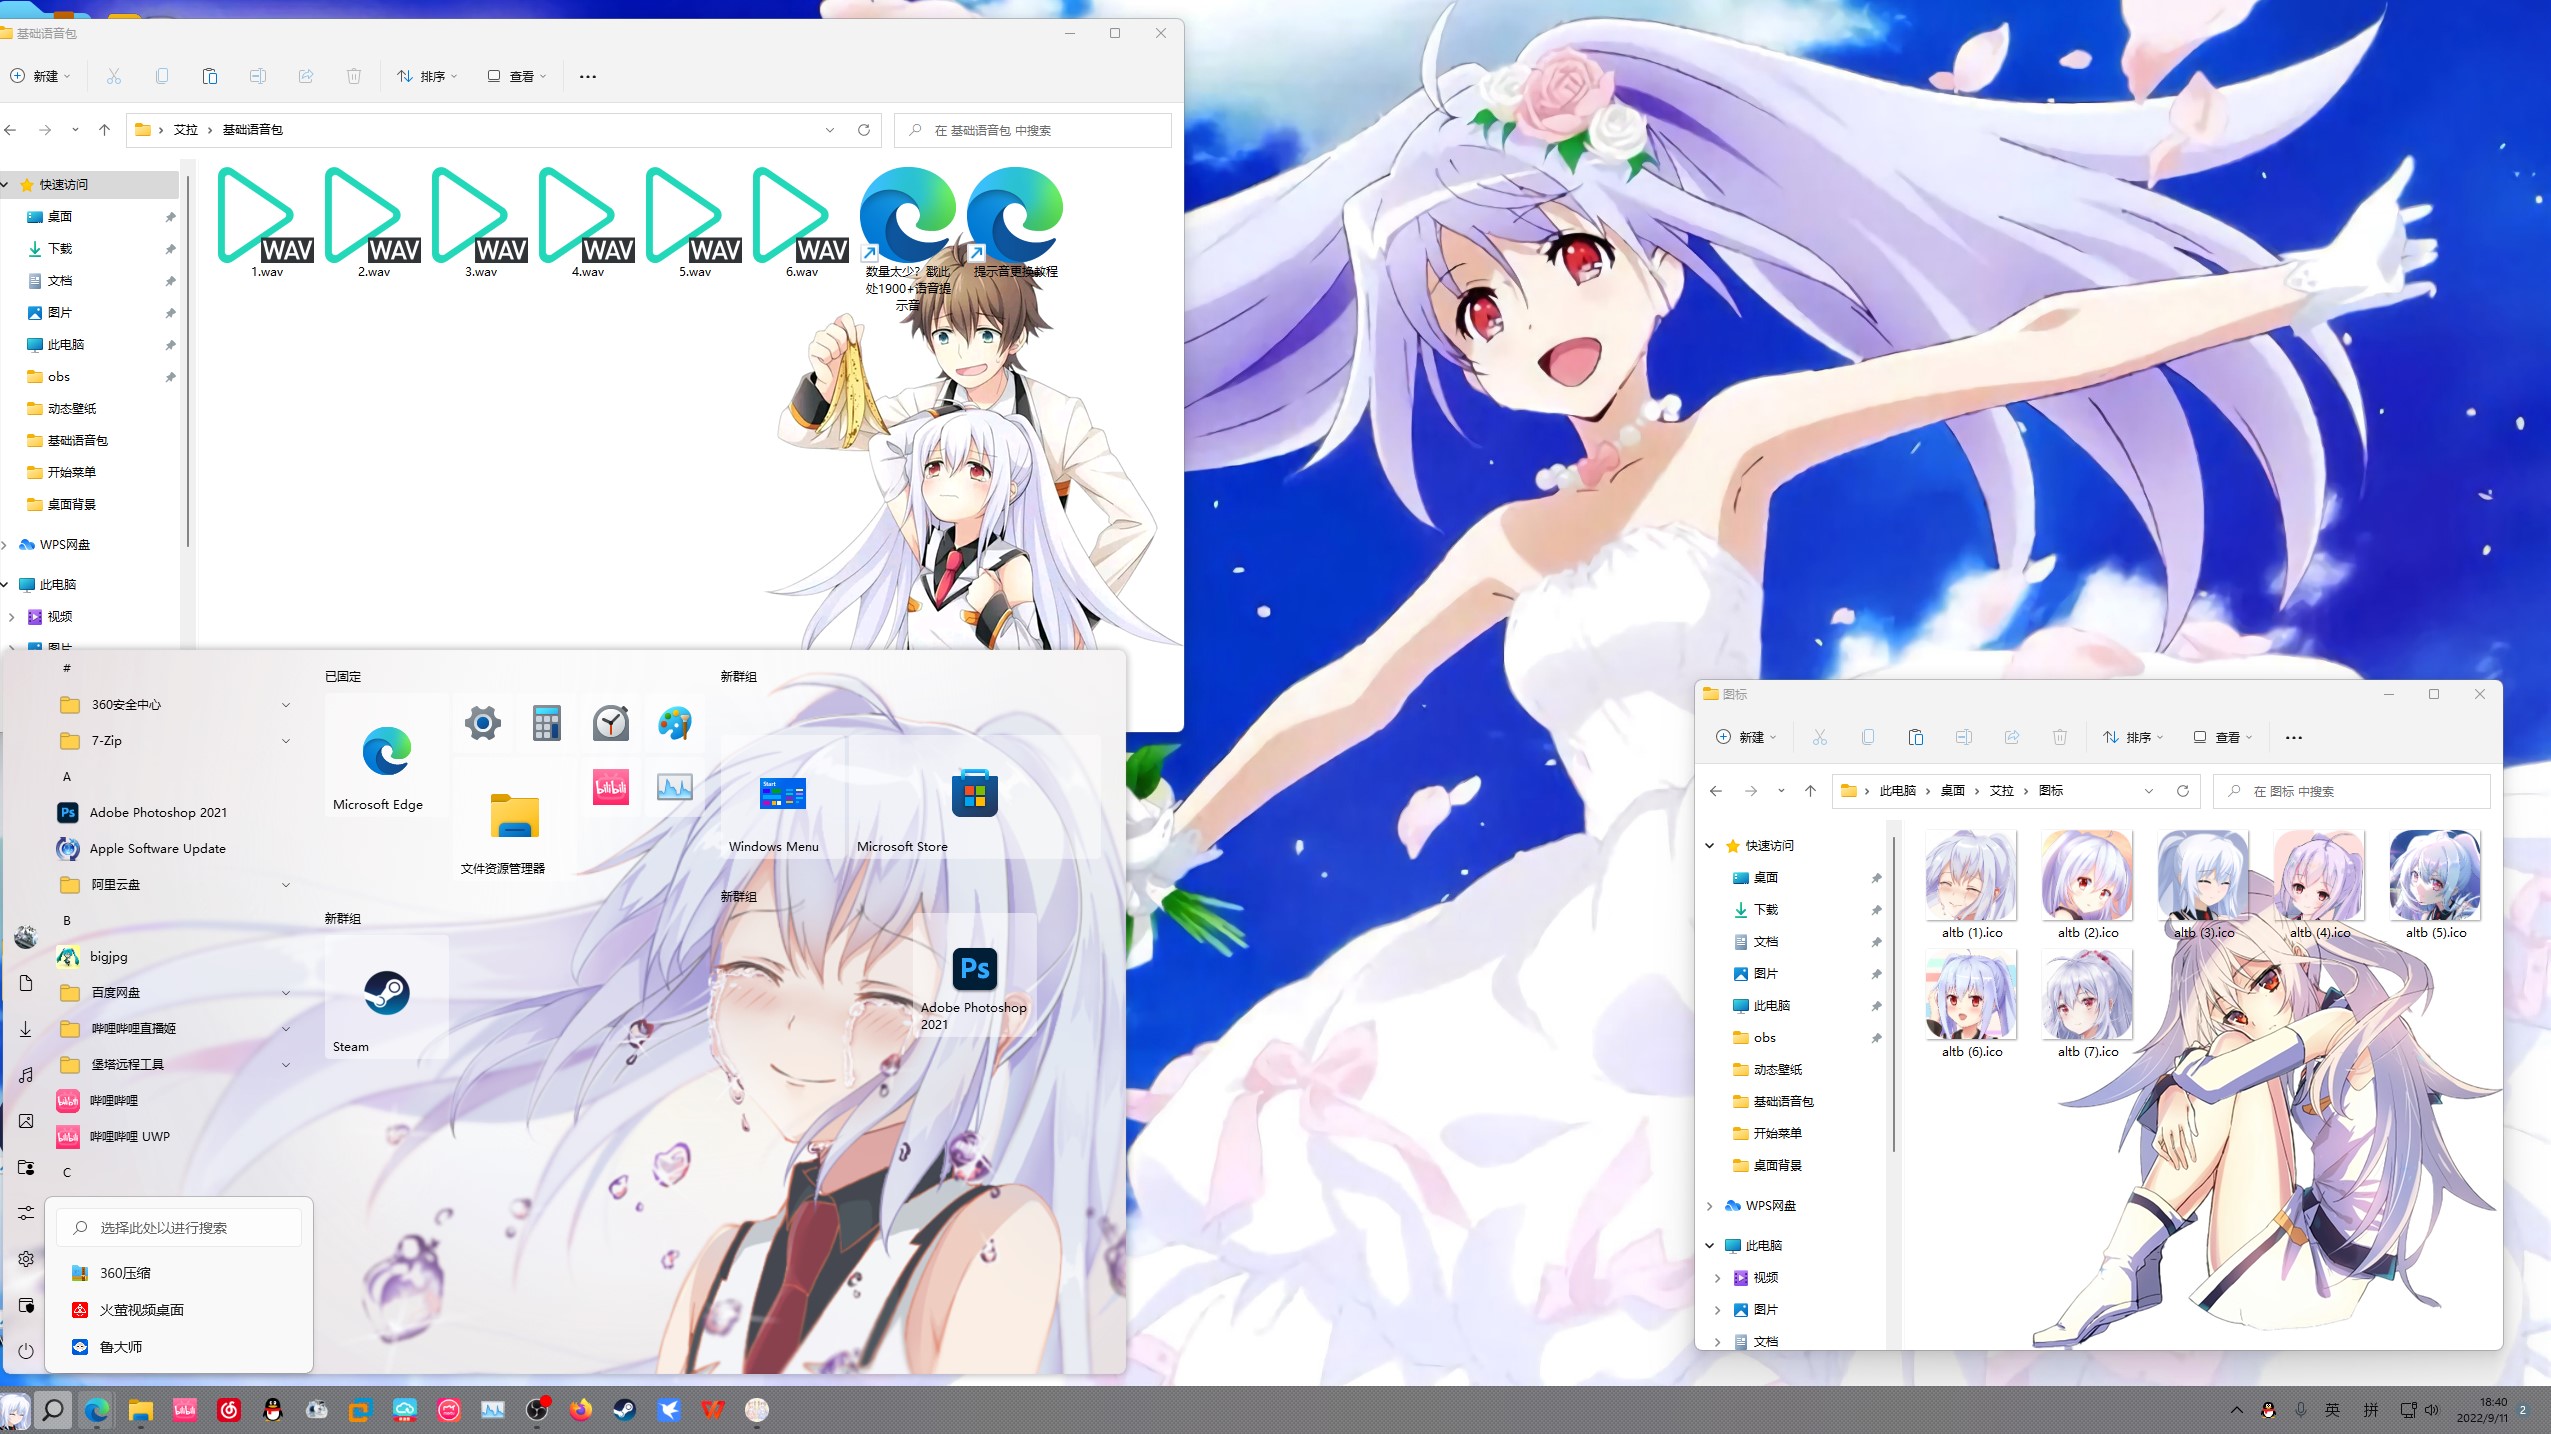Click delete icon in 图标 window toolbar
The width and height of the screenshot is (2551, 1434).
[2059, 737]
